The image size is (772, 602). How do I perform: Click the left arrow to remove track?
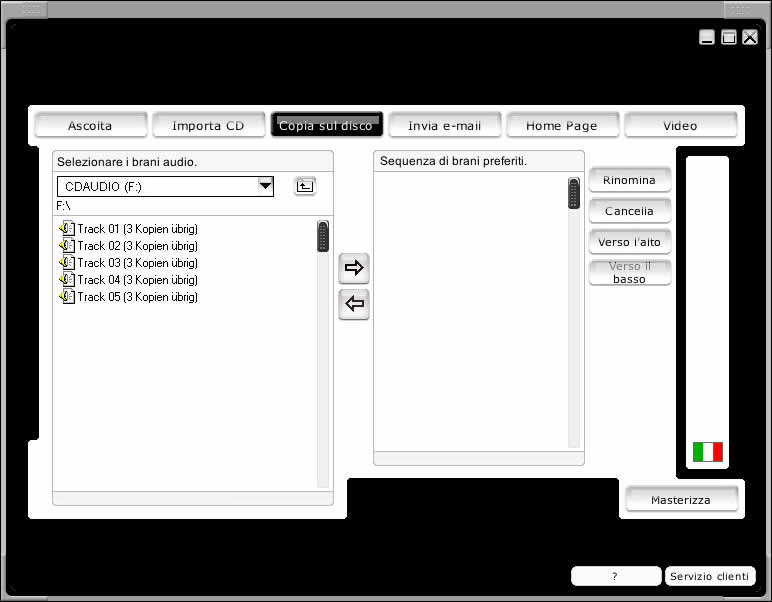point(354,304)
